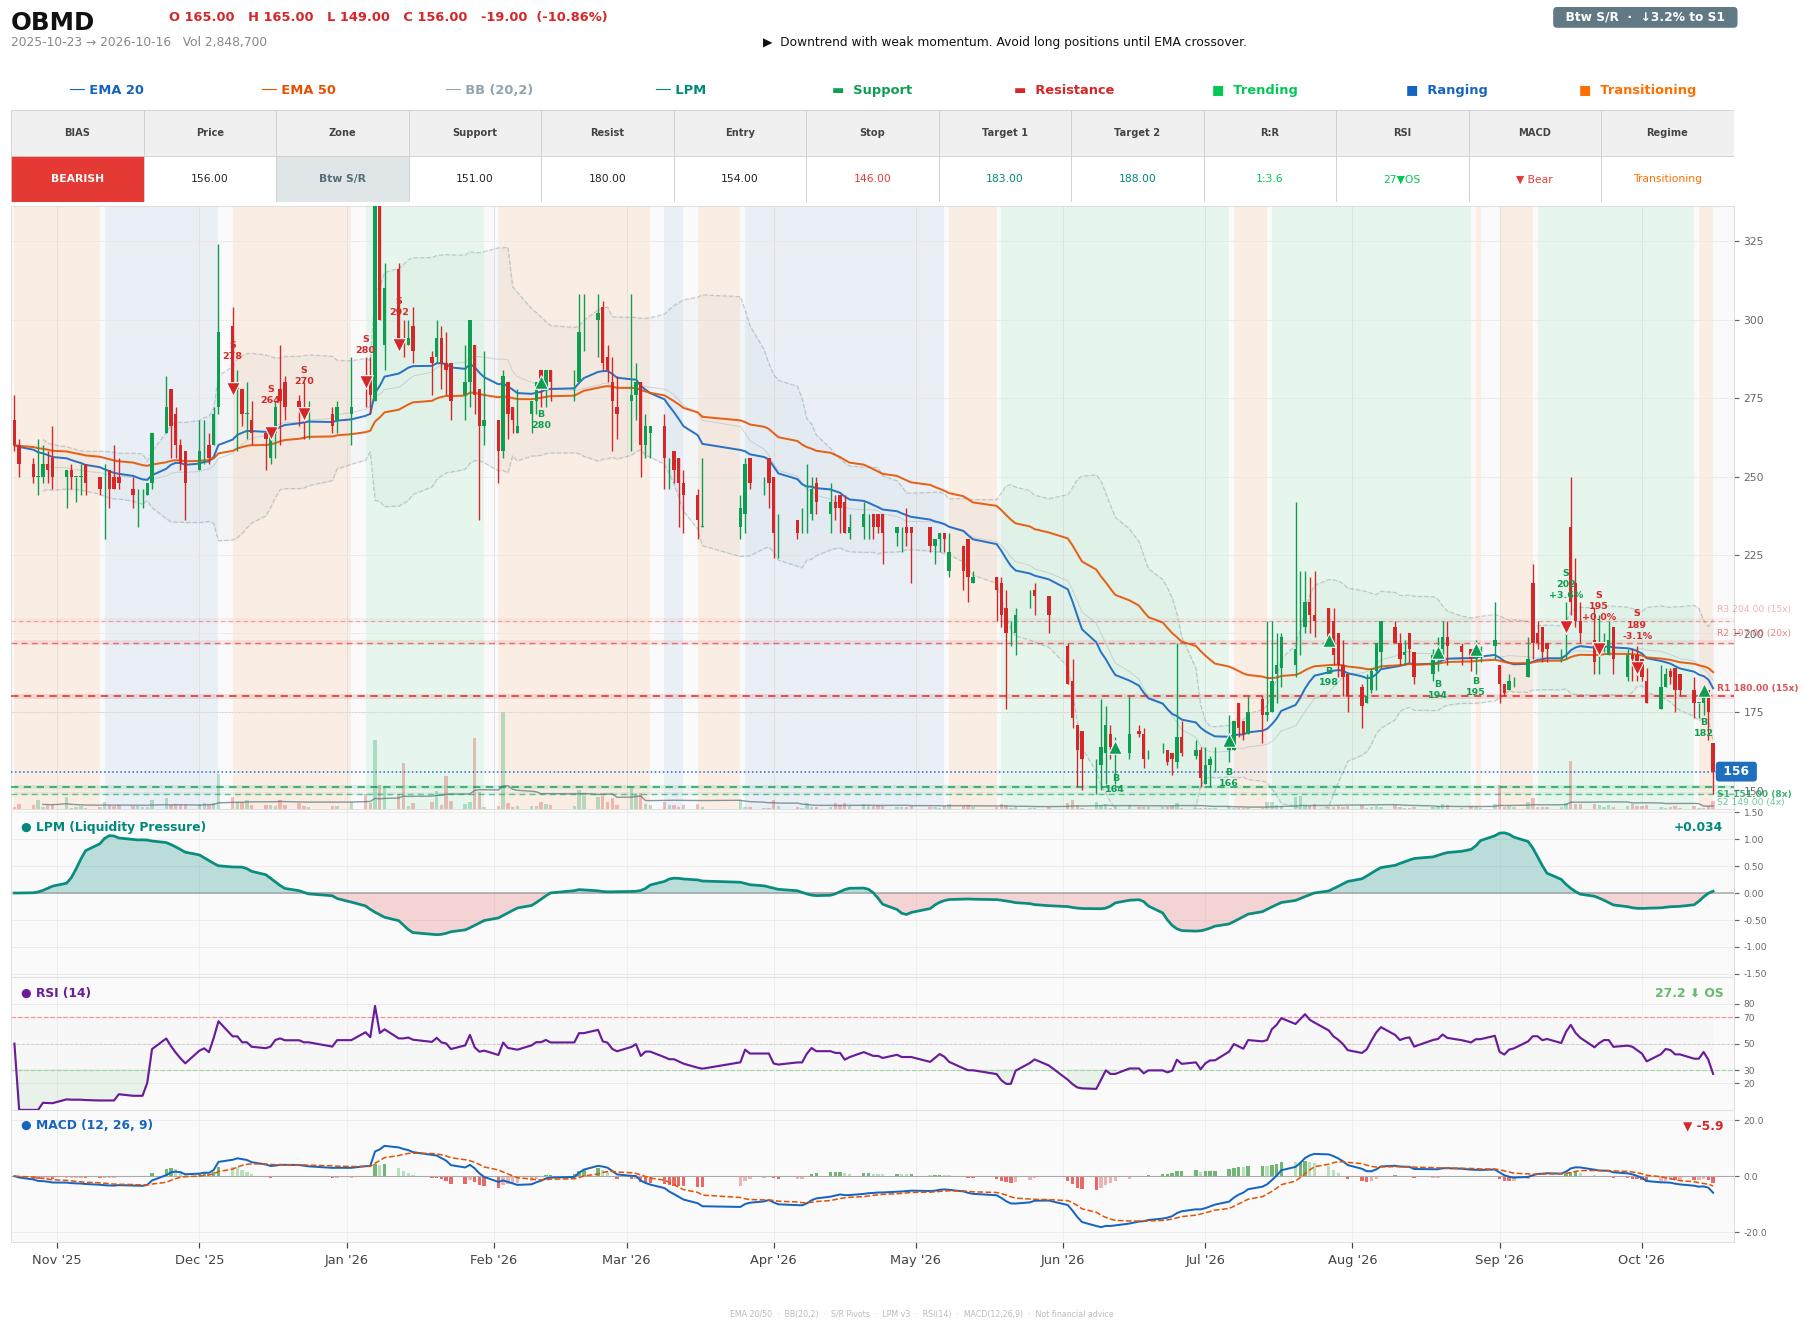The width and height of the screenshot is (1809, 1330).
Task: Click the stop value 146.00
Action: [x=872, y=179]
